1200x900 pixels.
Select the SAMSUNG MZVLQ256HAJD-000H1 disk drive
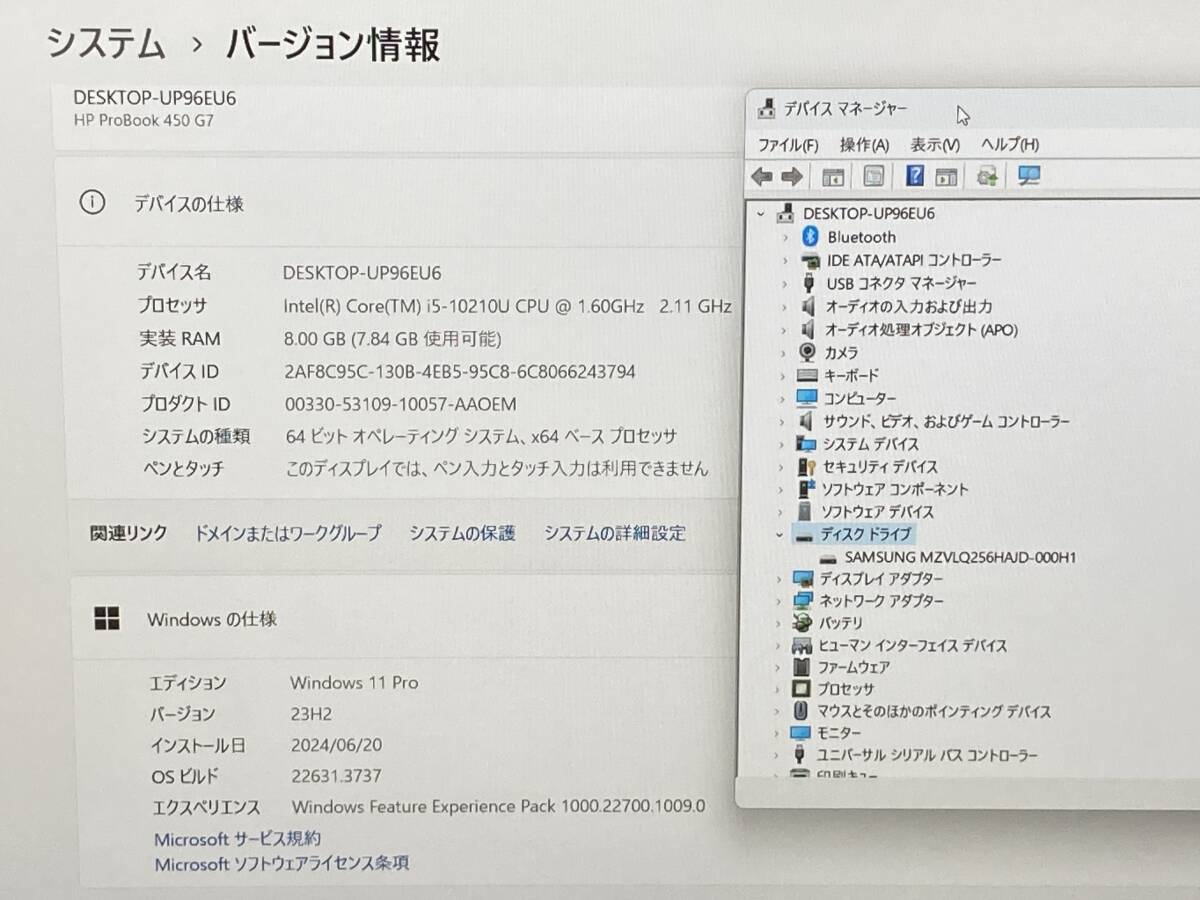pos(959,557)
